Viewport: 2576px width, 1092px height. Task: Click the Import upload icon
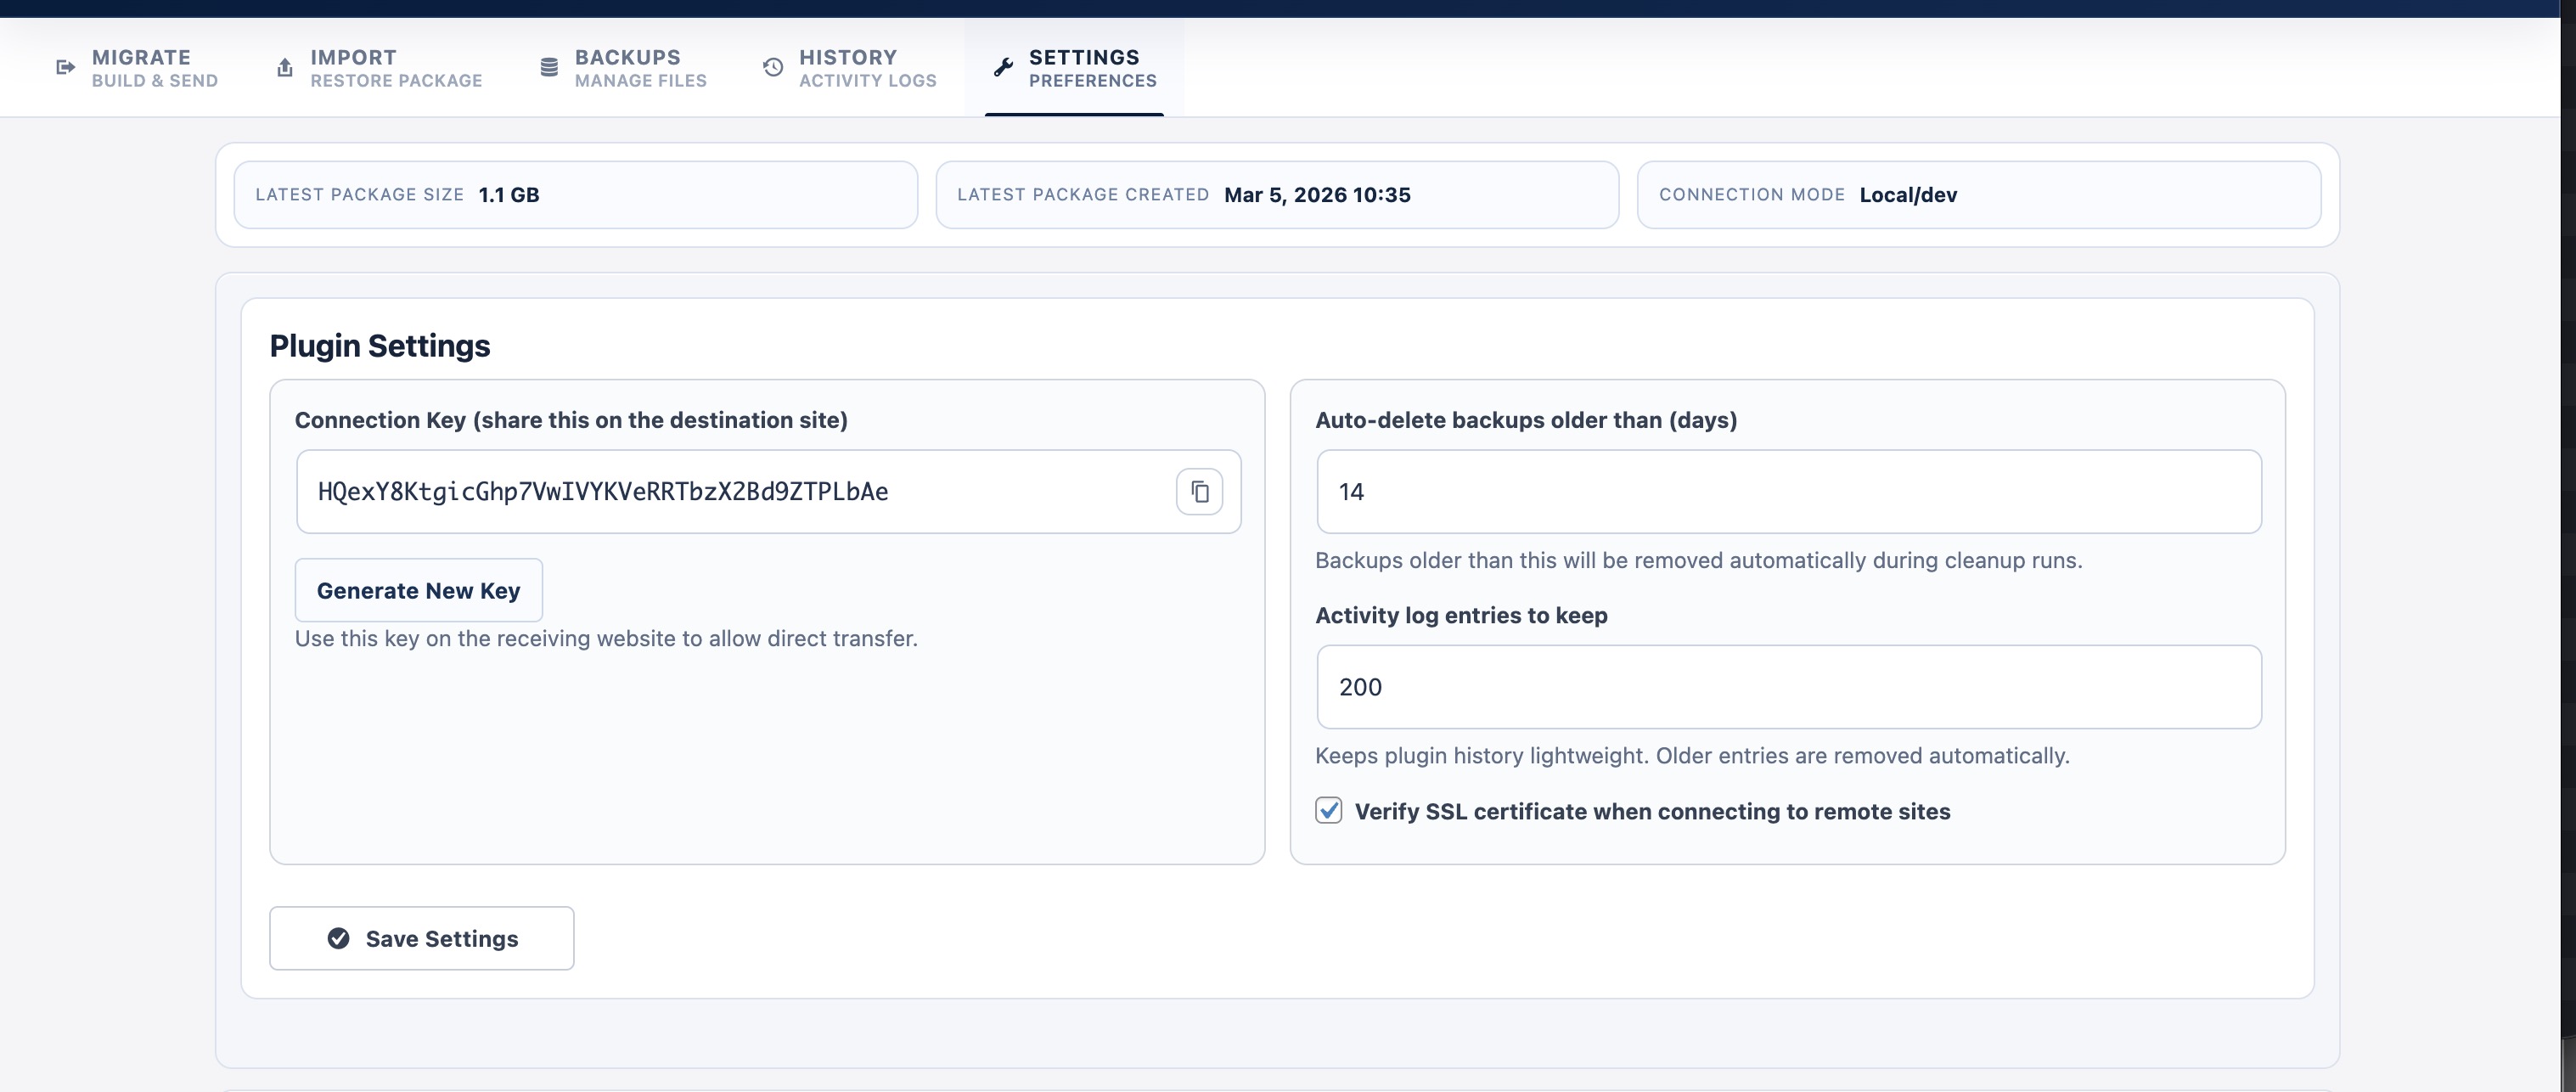(284, 67)
